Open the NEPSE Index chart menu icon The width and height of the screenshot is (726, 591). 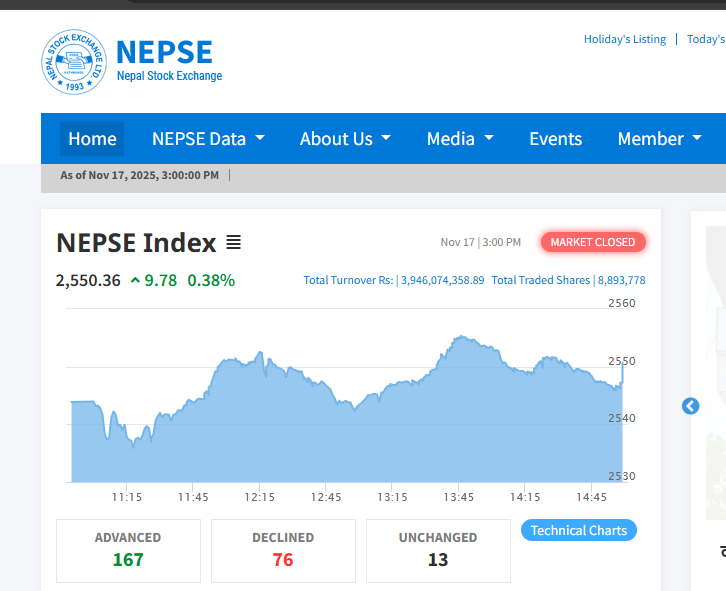[233, 243]
